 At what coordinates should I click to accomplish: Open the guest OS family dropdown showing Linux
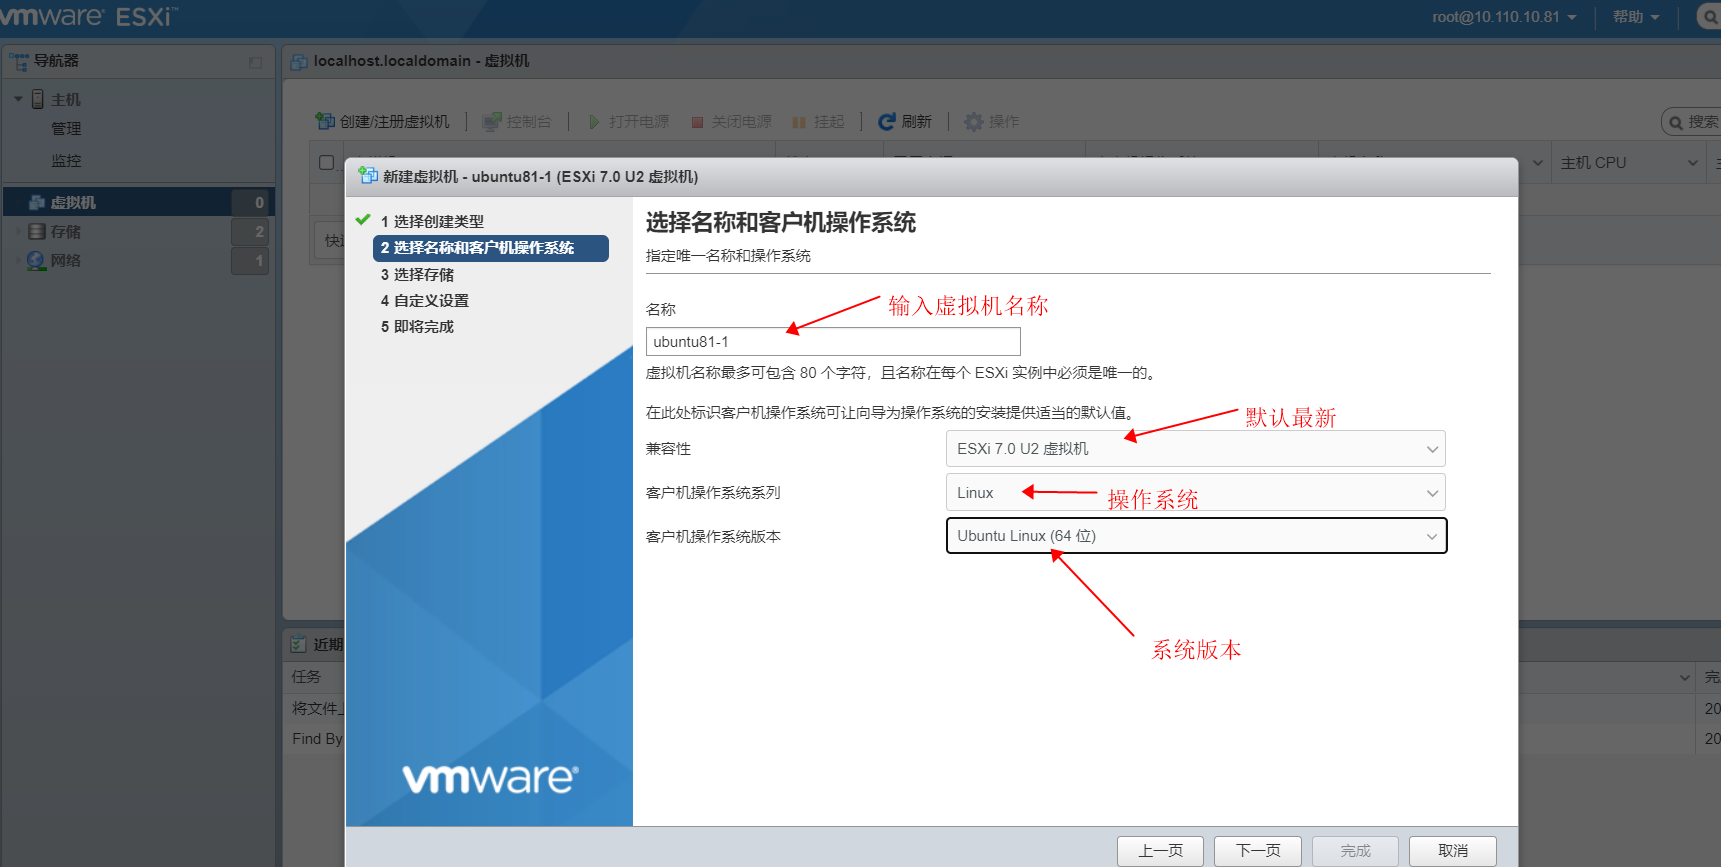1196,492
